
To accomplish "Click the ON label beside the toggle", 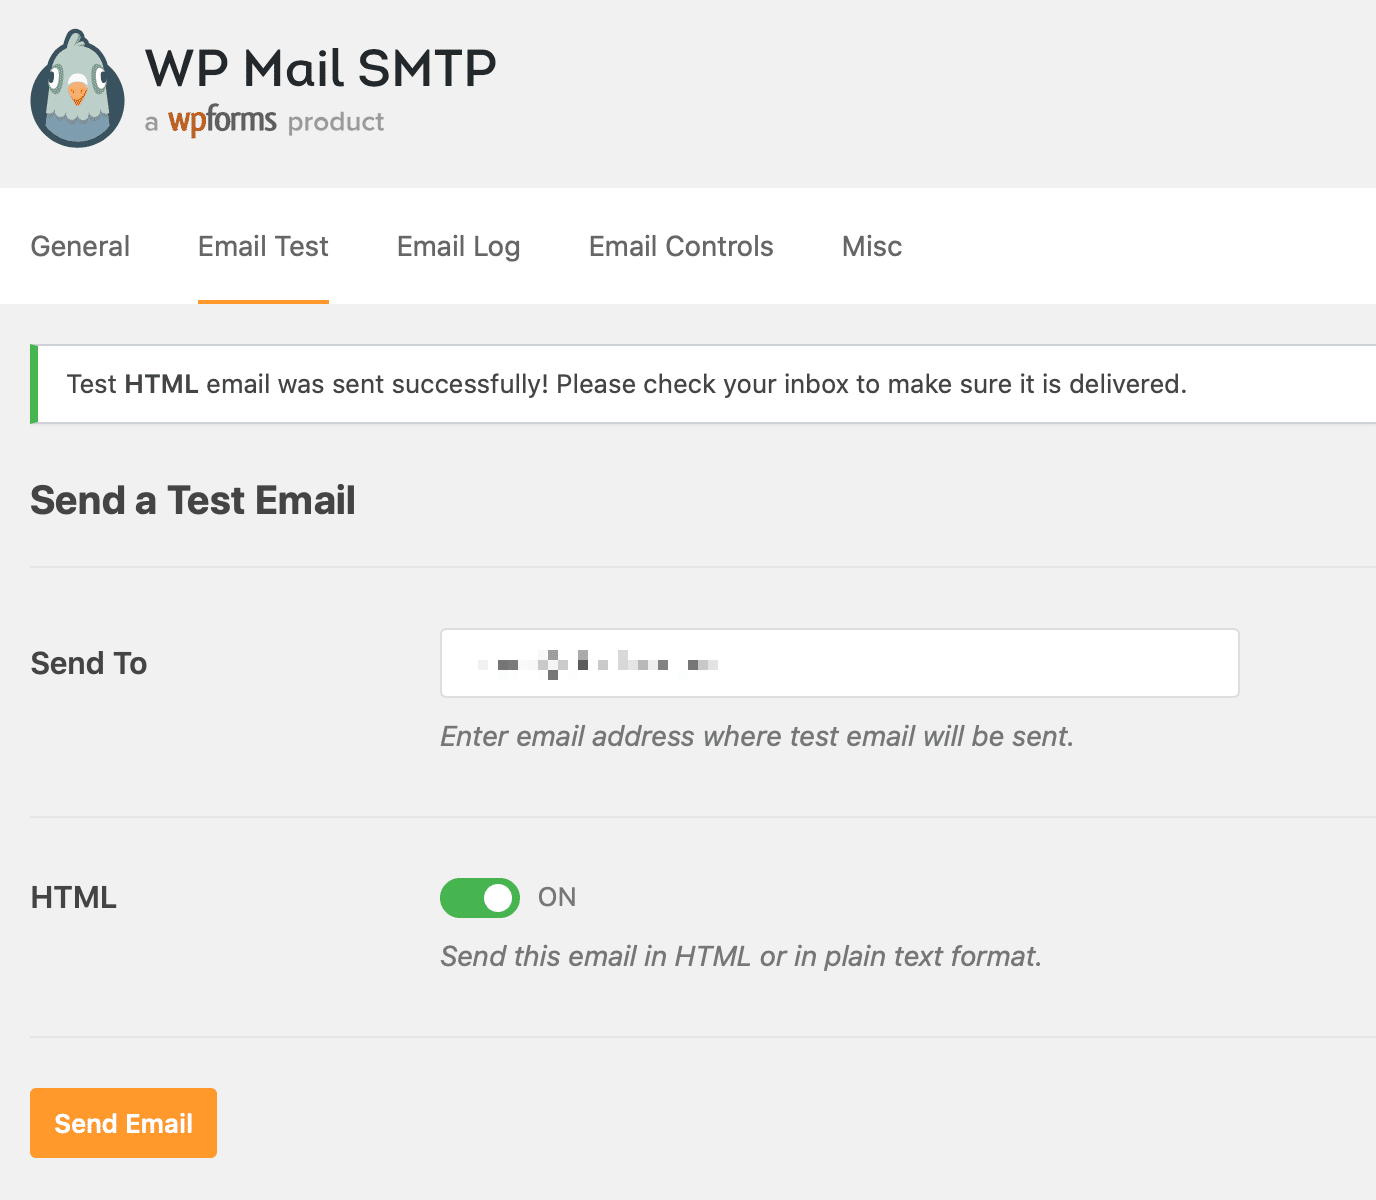I will (557, 897).
